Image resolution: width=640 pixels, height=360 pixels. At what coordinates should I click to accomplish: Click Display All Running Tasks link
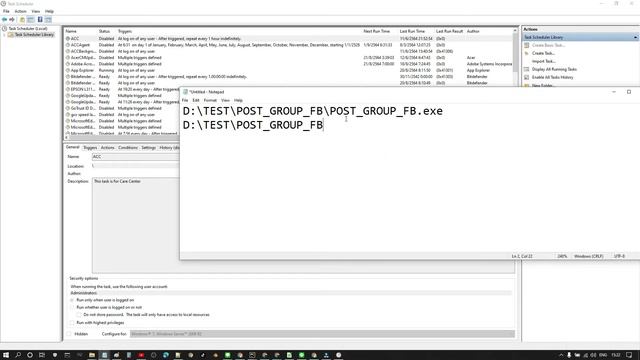tap(554, 69)
